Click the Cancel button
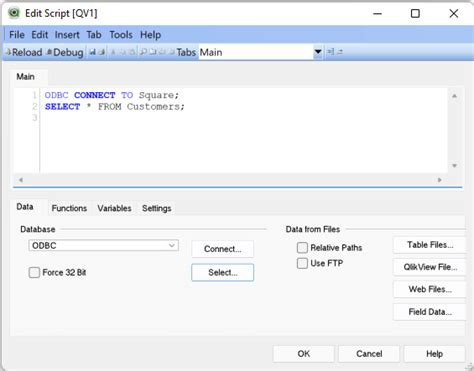The height and width of the screenshot is (371, 474). point(369,354)
